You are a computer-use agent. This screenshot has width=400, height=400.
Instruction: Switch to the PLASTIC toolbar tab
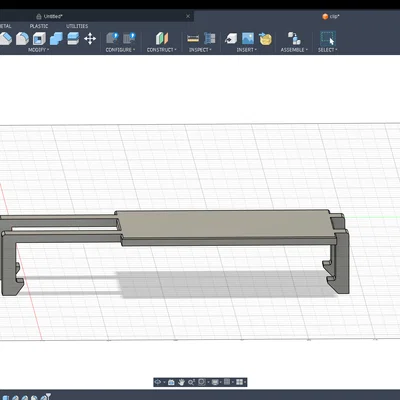pos(39,26)
